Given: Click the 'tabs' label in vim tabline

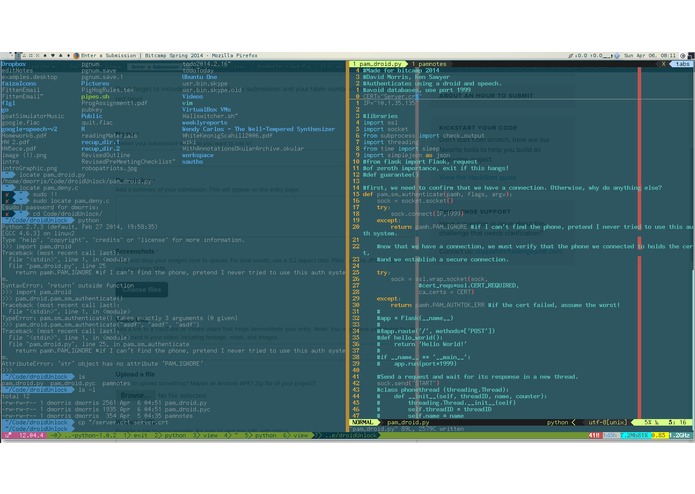Looking at the screenshot, I should [x=683, y=64].
